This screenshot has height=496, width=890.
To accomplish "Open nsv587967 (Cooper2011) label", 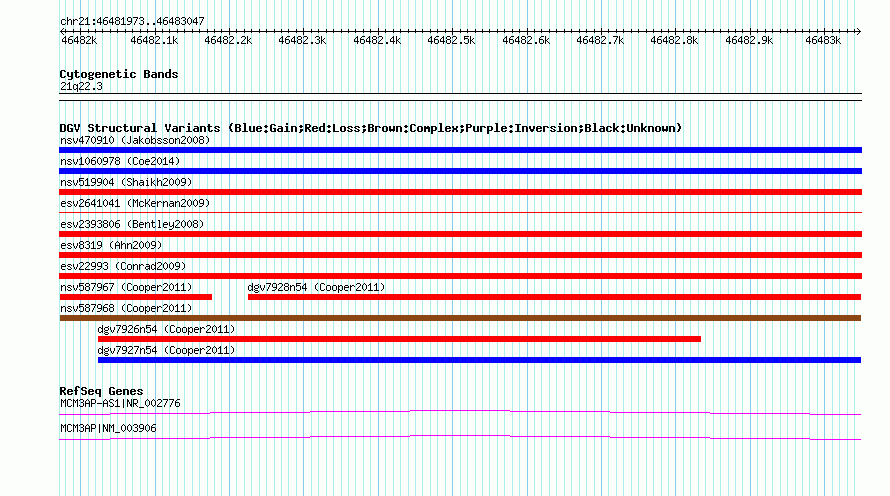I will click(x=126, y=287).
